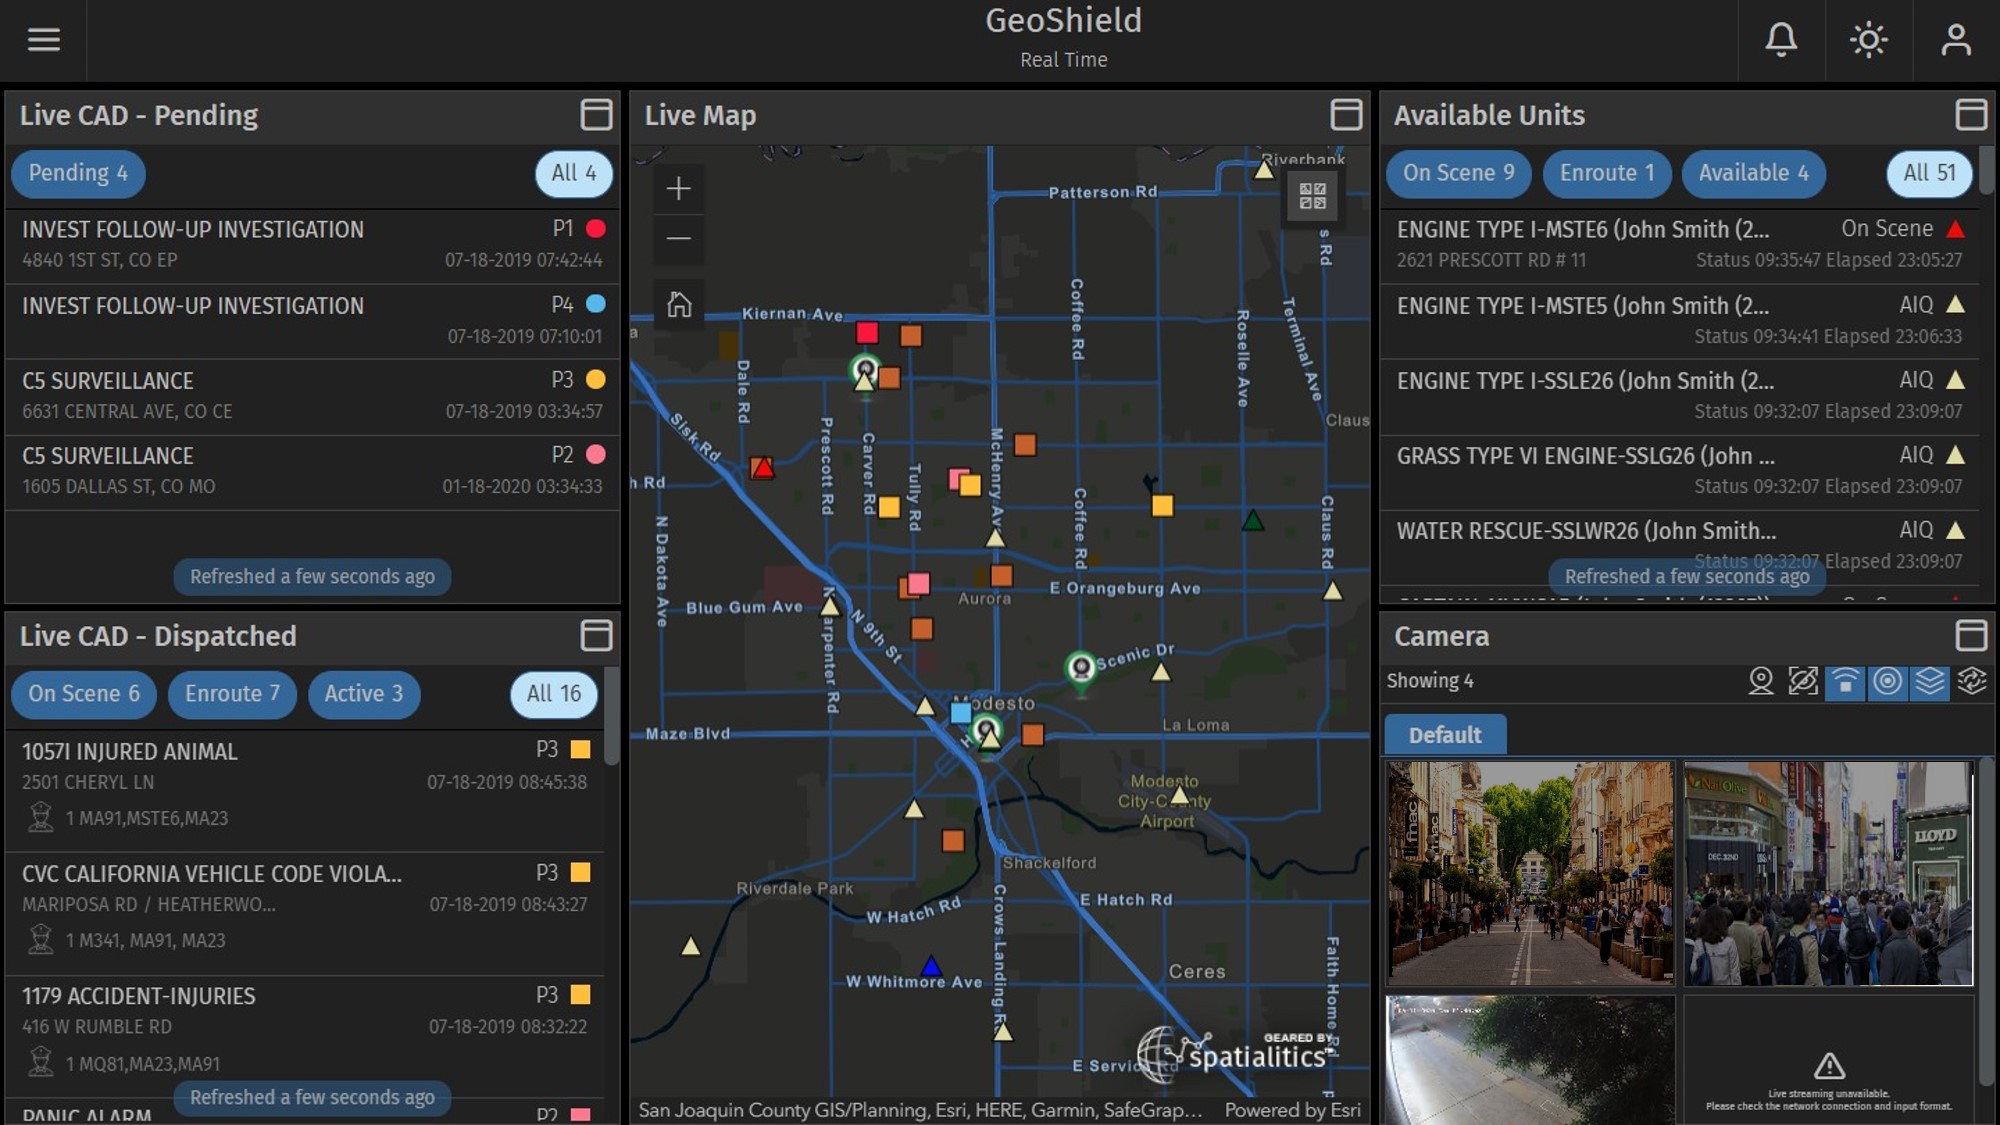This screenshot has width=2000, height=1125.
Task: Reset map to home extent
Action: click(x=678, y=304)
